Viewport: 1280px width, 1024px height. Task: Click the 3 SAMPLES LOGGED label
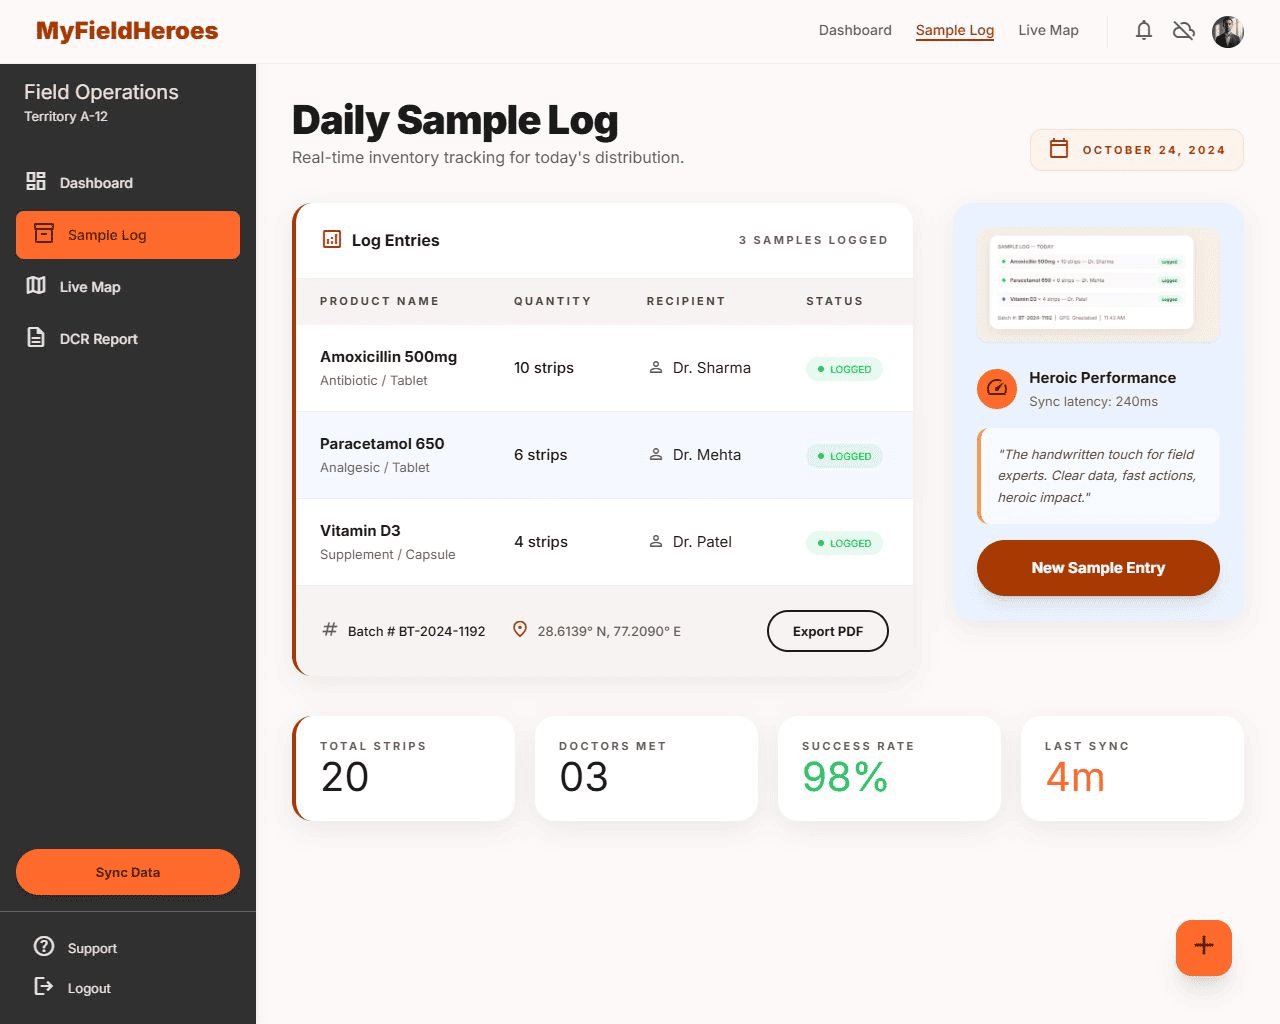coord(813,240)
